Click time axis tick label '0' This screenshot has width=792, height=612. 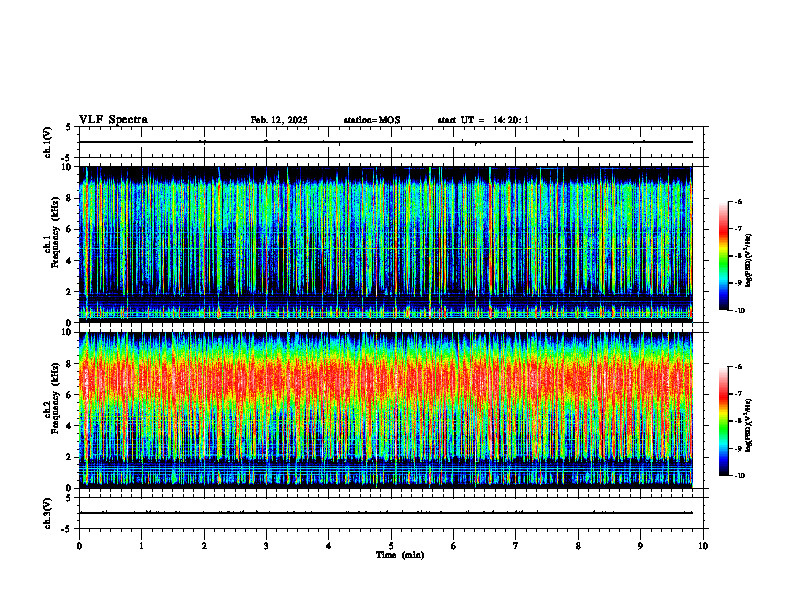coord(79,546)
